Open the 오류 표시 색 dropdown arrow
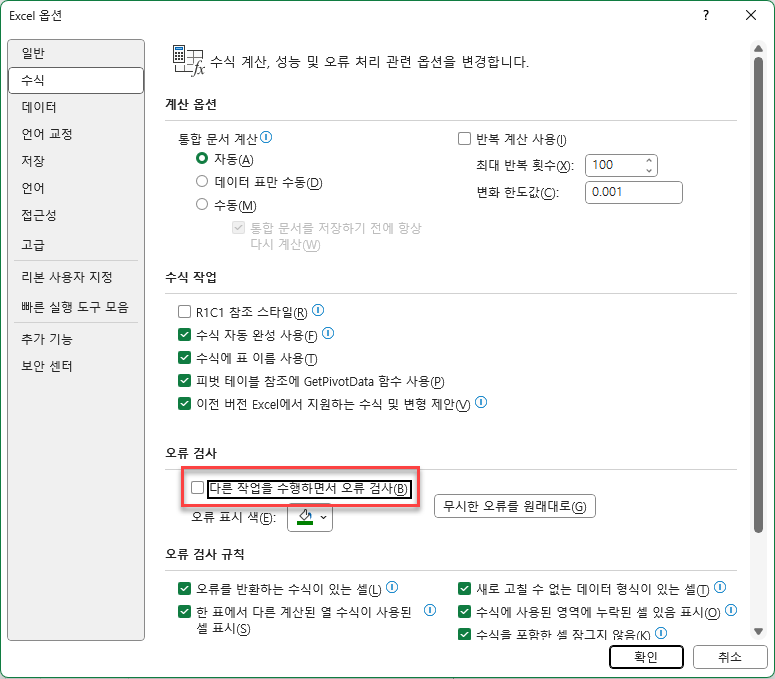 pos(323,517)
